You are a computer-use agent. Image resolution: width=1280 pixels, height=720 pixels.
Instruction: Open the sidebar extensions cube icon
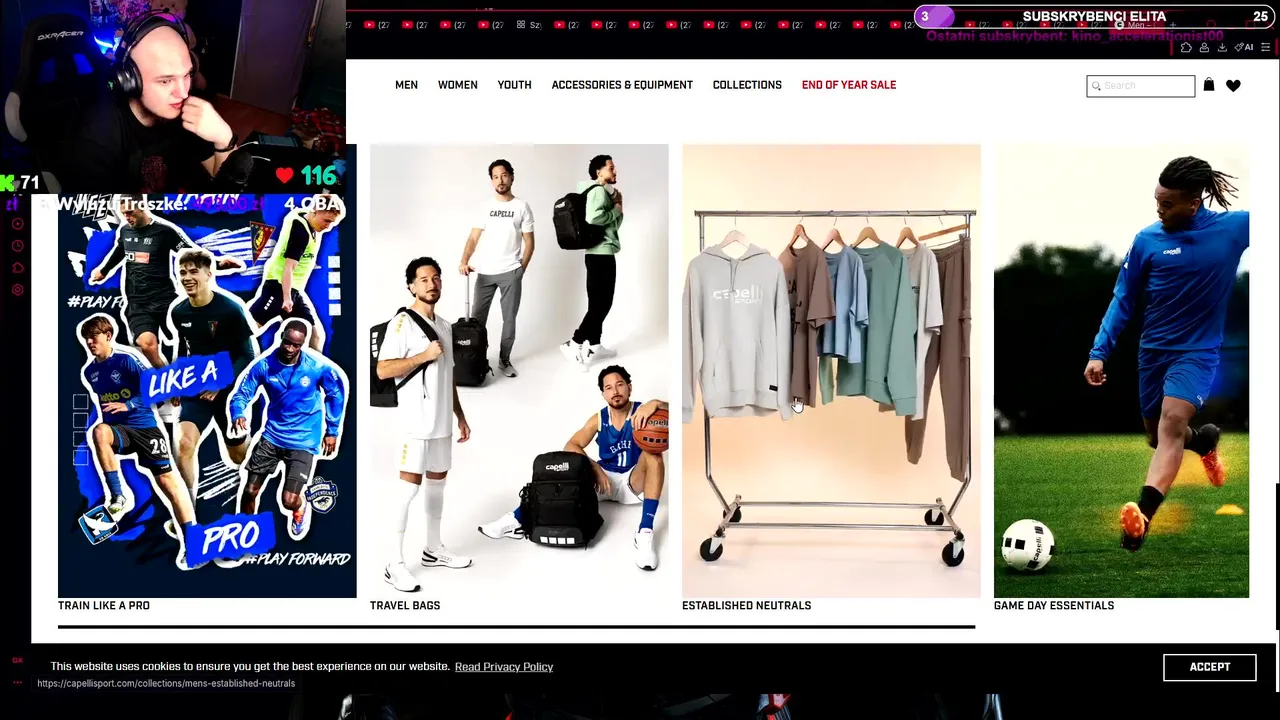tap(17, 268)
